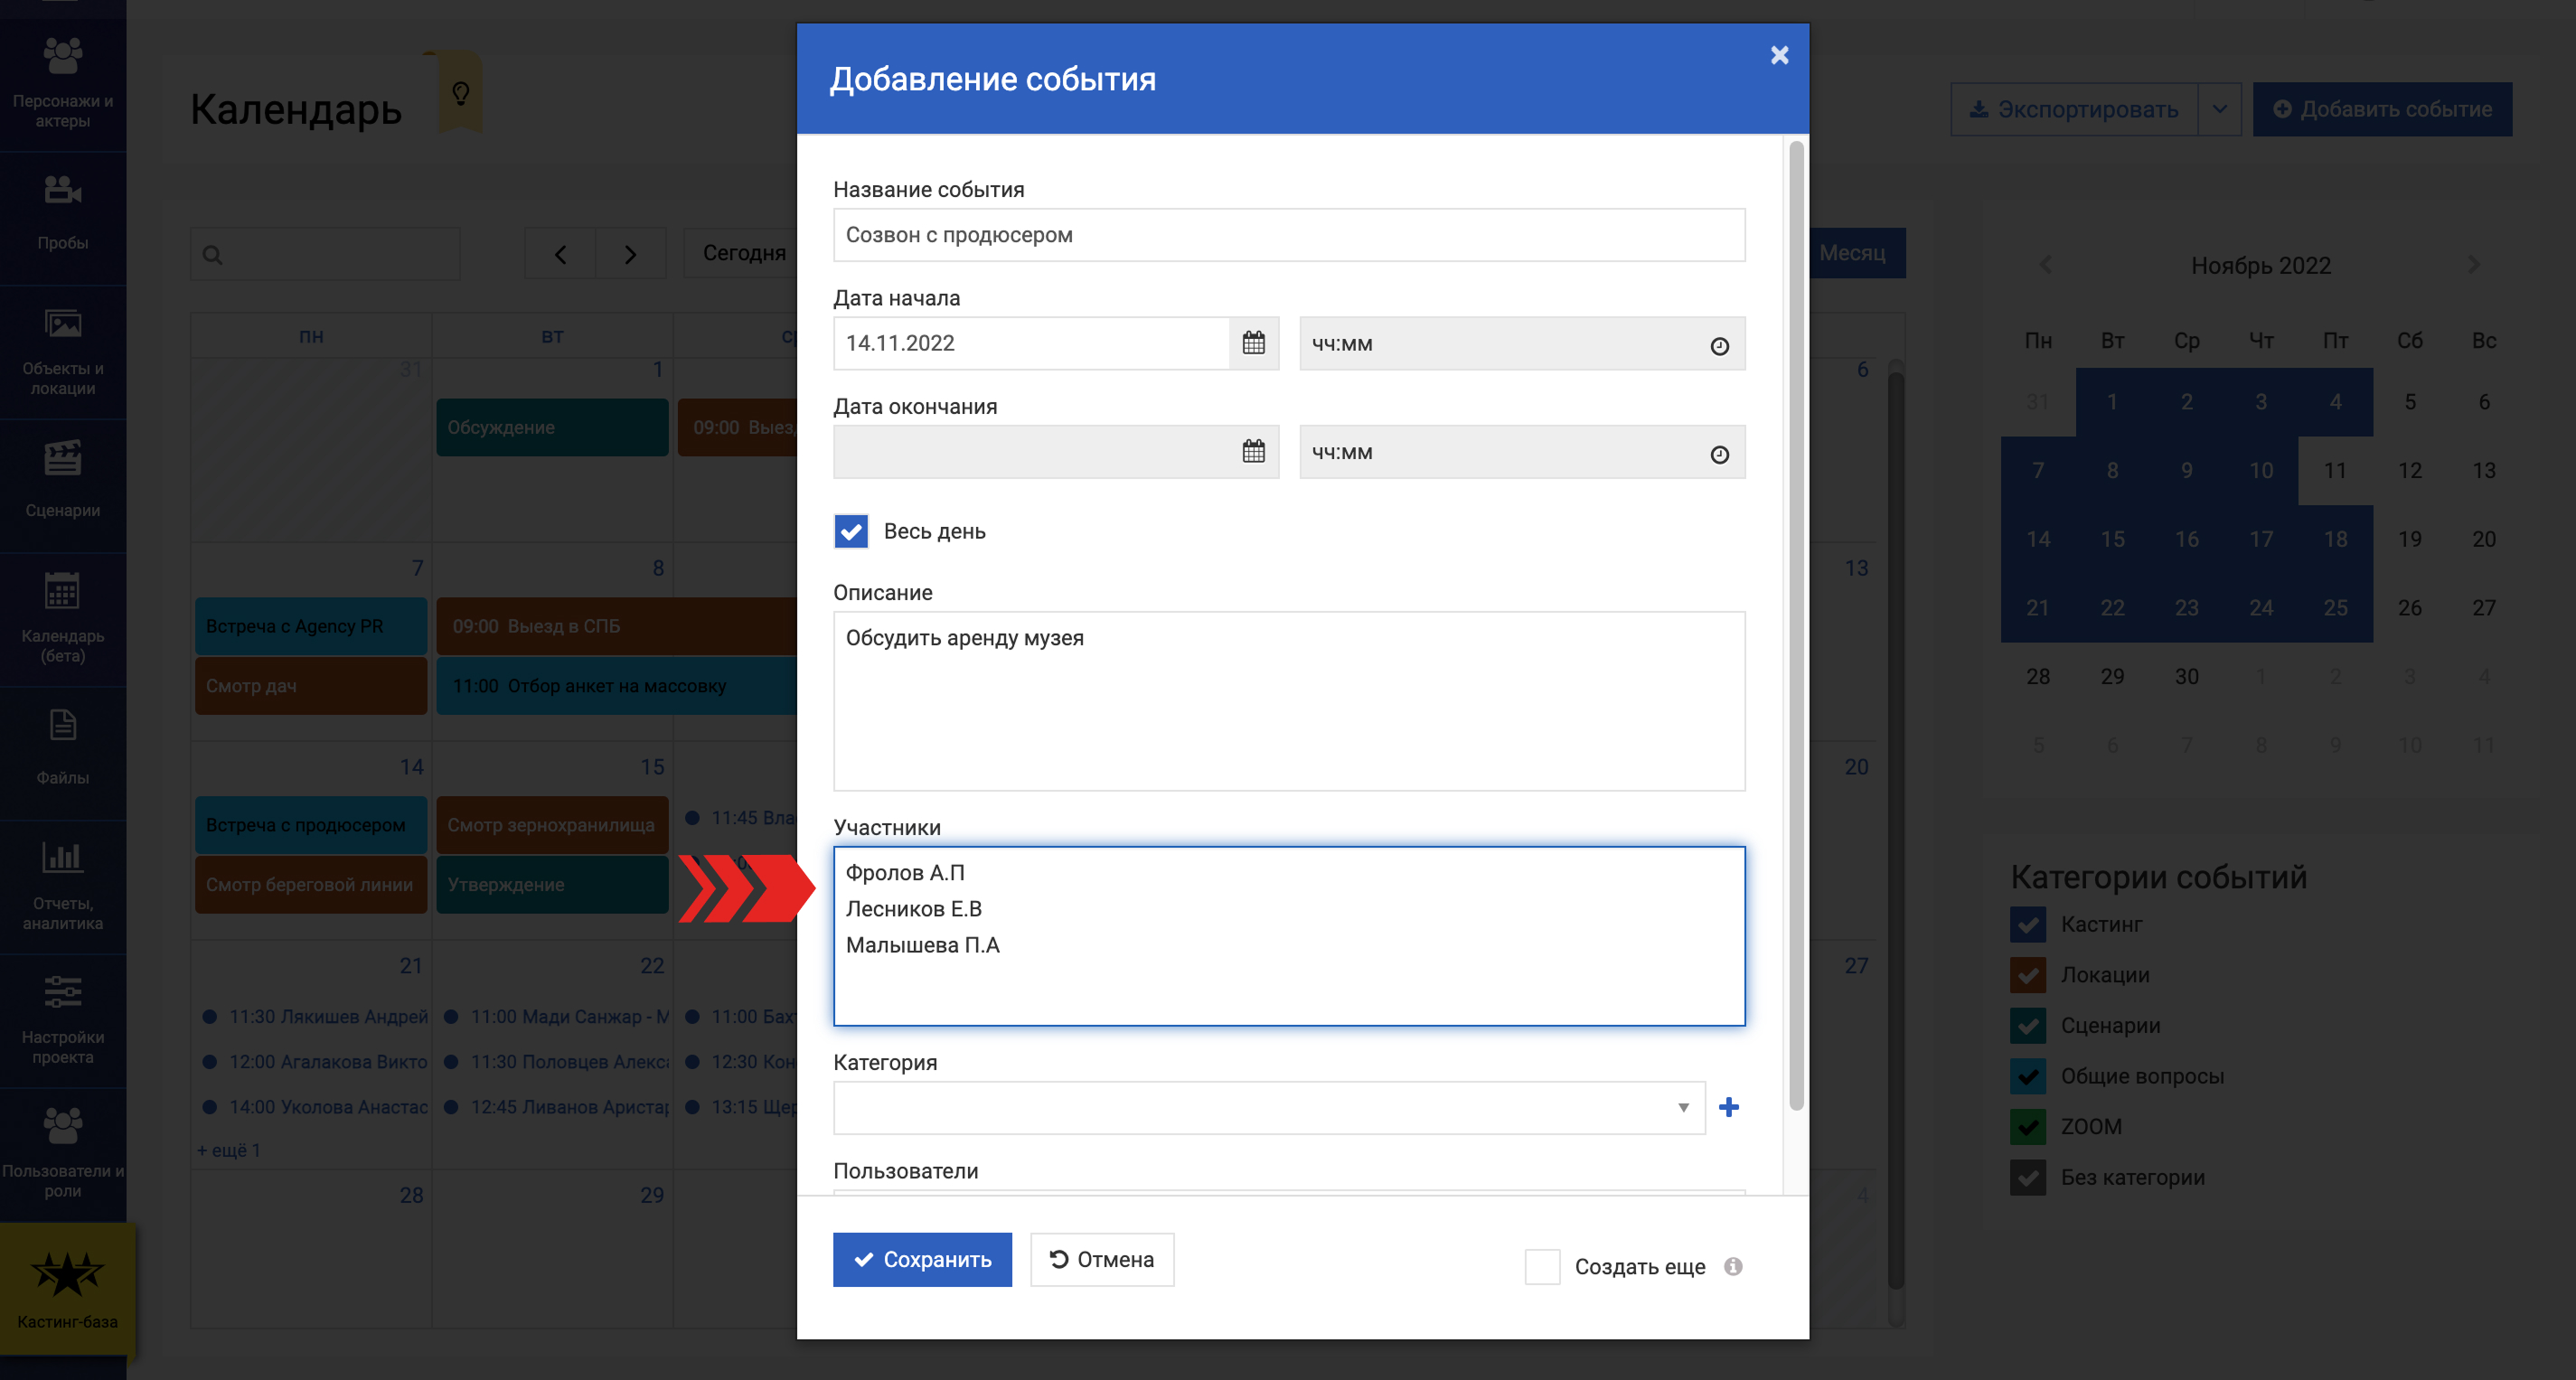The height and width of the screenshot is (1380, 2576).
Task: Click Экспортировать button
Action: tap(2074, 109)
